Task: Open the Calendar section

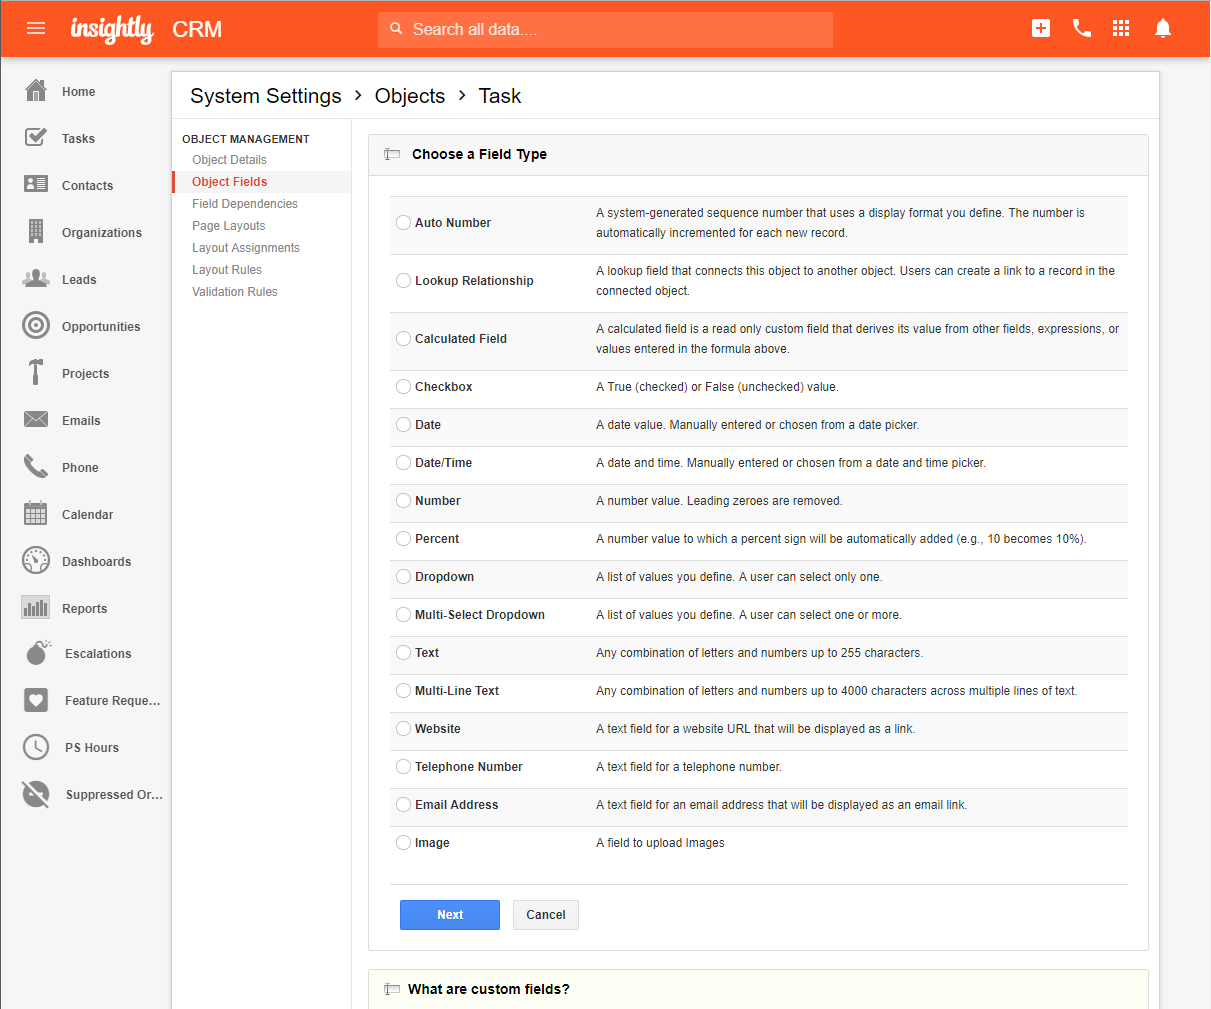Action: (x=89, y=514)
